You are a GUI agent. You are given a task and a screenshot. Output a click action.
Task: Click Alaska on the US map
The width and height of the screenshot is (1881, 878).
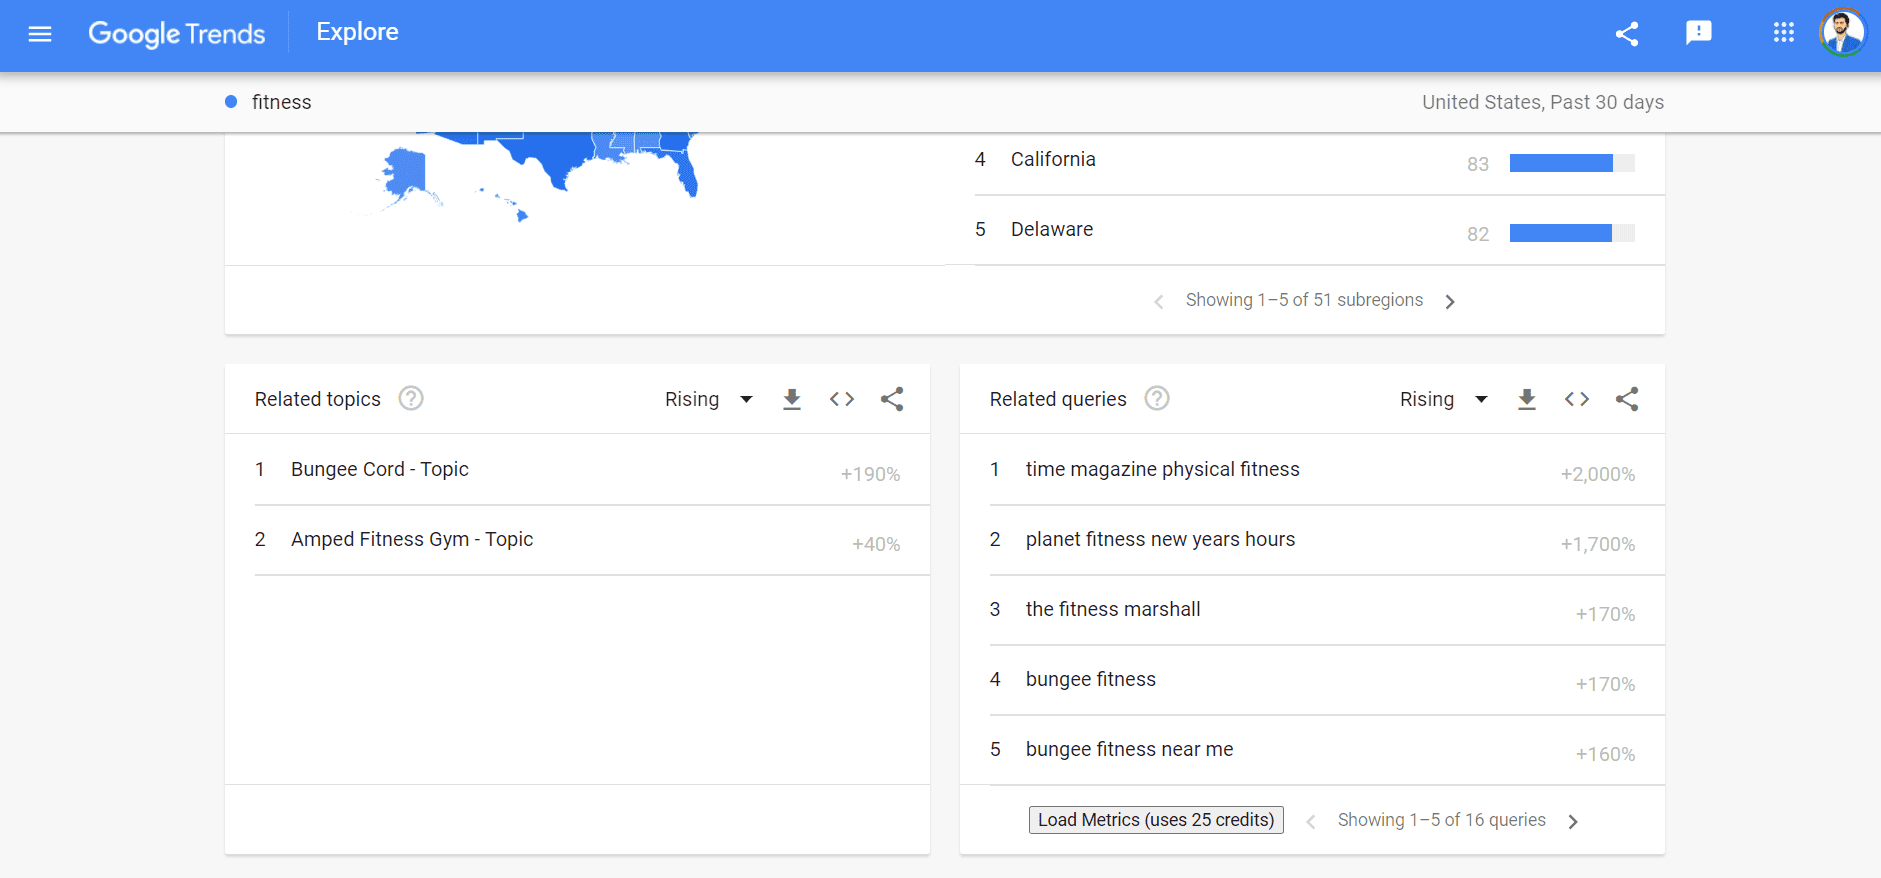tap(405, 172)
